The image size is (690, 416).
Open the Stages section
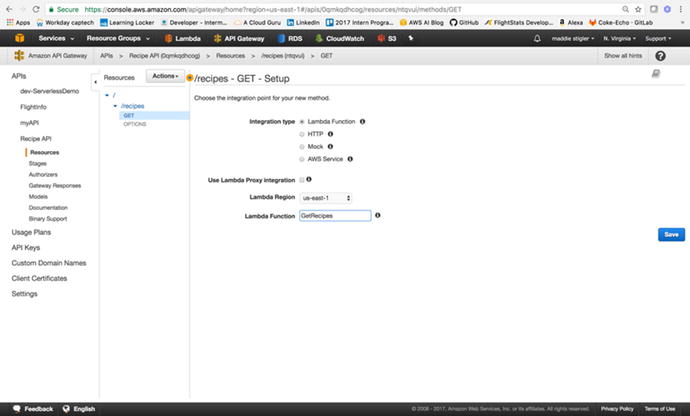37,163
